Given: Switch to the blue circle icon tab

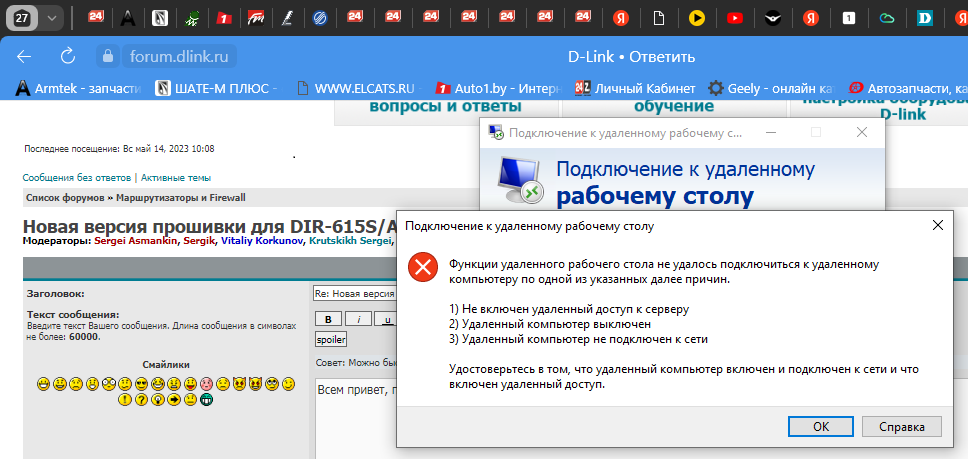Looking at the screenshot, I should click(320, 18).
